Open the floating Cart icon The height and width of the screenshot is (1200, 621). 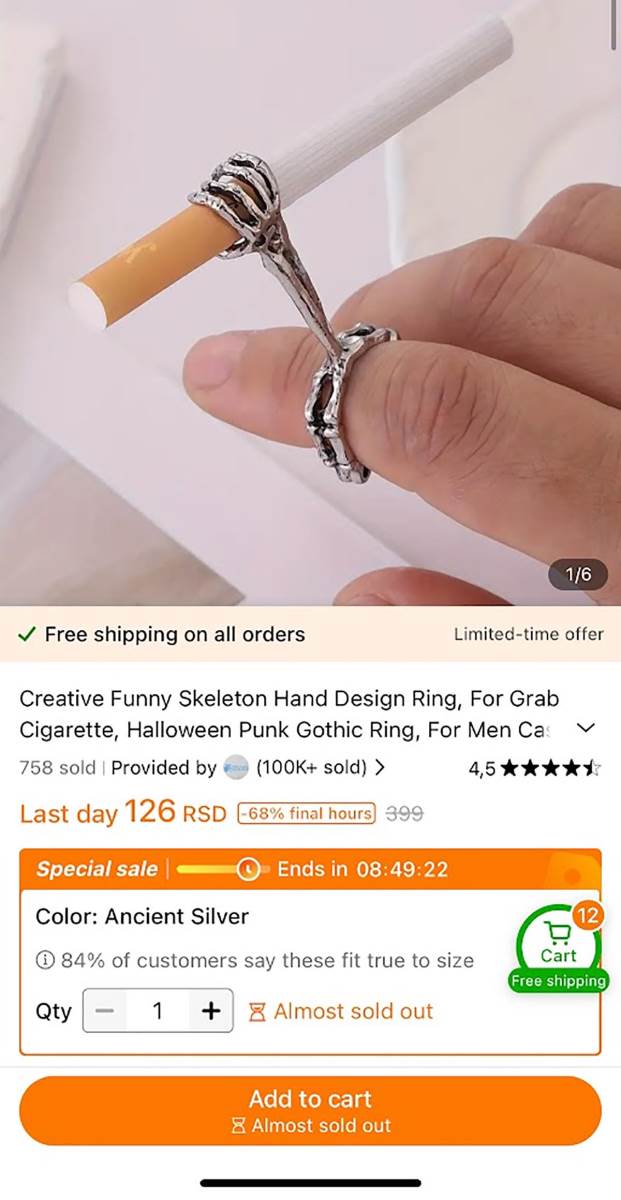click(559, 945)
